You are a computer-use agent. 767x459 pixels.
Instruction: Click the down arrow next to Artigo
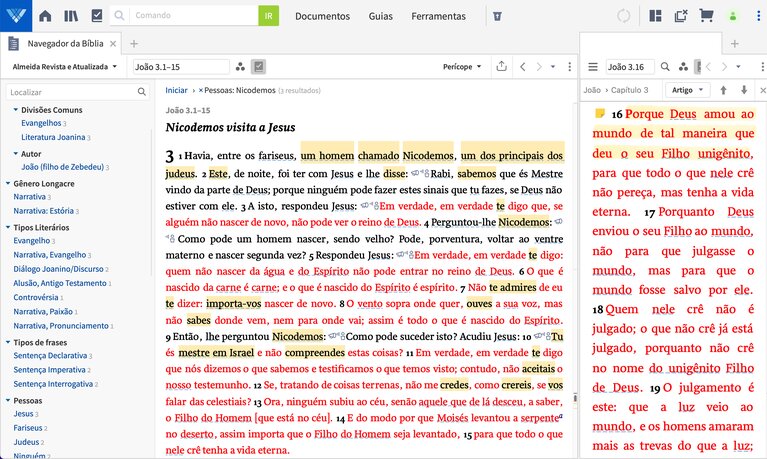pos(744,90)
